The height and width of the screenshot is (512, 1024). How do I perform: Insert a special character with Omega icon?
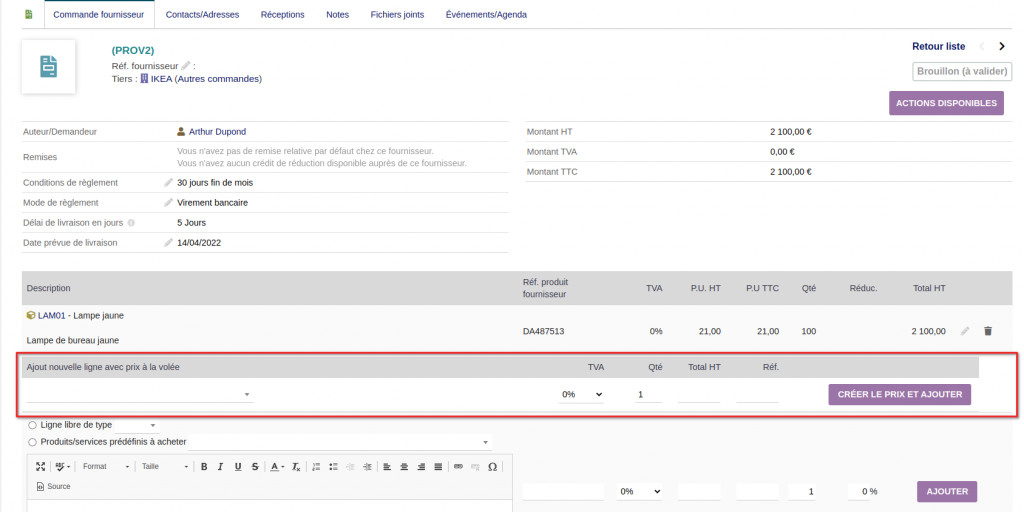tap(492, 466)
